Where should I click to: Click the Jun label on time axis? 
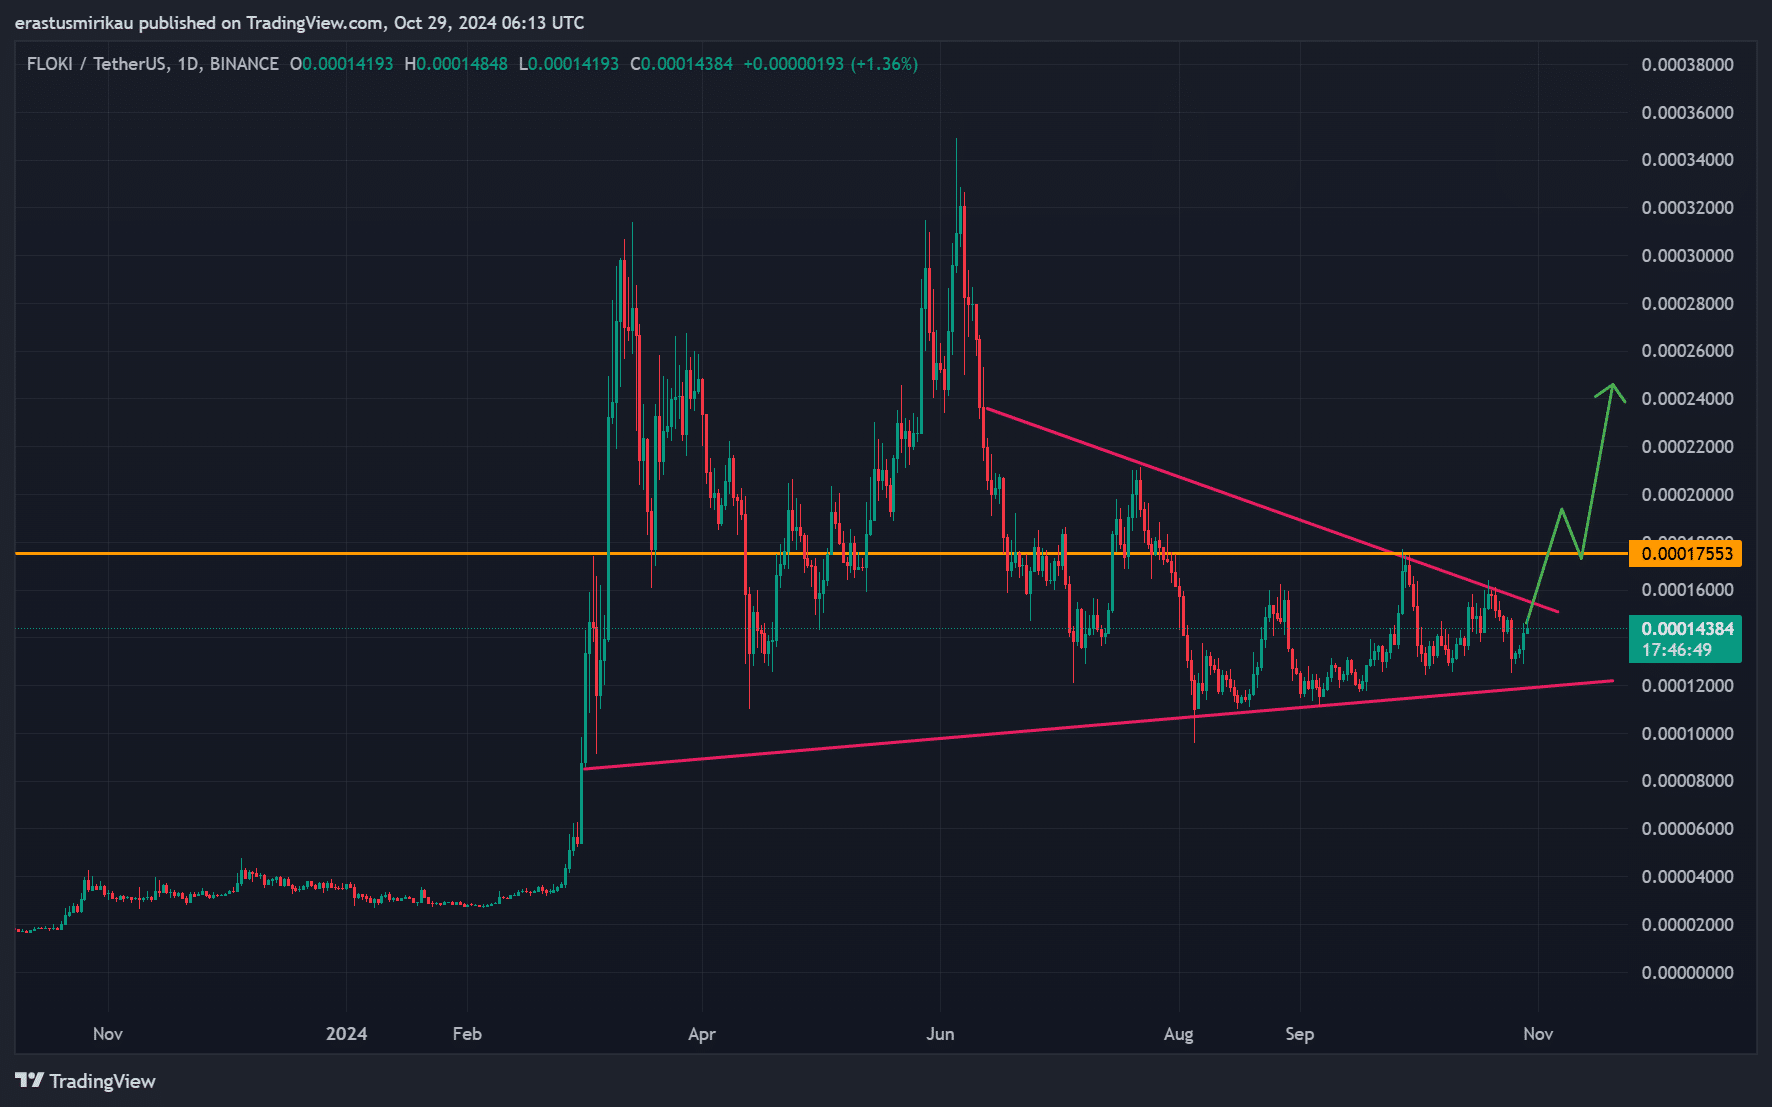tap(940, 1034)
